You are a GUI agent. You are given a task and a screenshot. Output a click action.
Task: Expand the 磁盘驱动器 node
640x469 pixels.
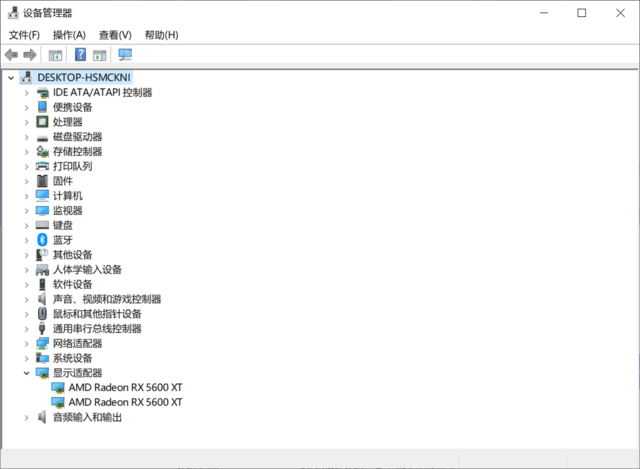point(27,137)
